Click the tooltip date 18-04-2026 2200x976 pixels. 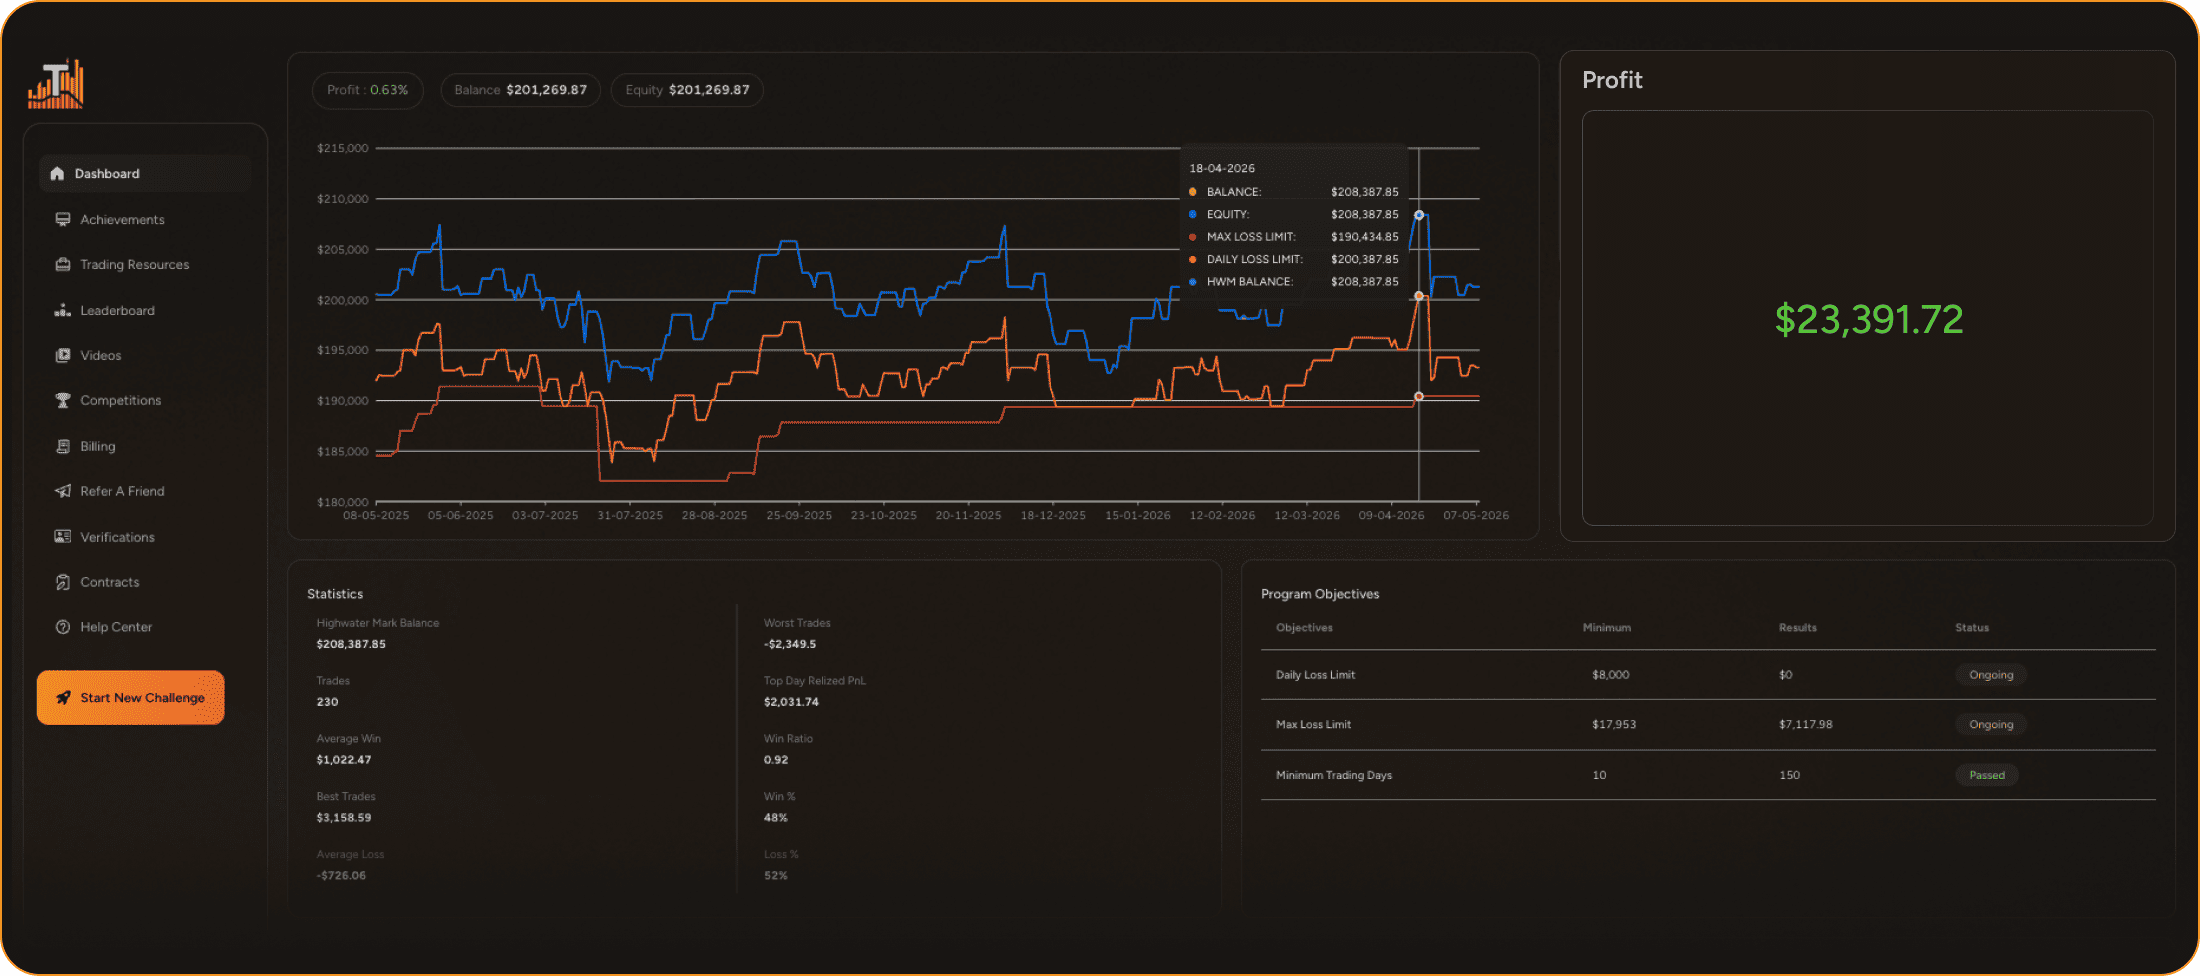click(x=1222, y=169)
